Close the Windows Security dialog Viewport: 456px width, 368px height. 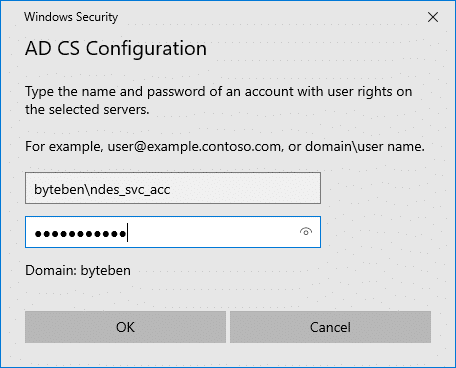pos(433,17)
